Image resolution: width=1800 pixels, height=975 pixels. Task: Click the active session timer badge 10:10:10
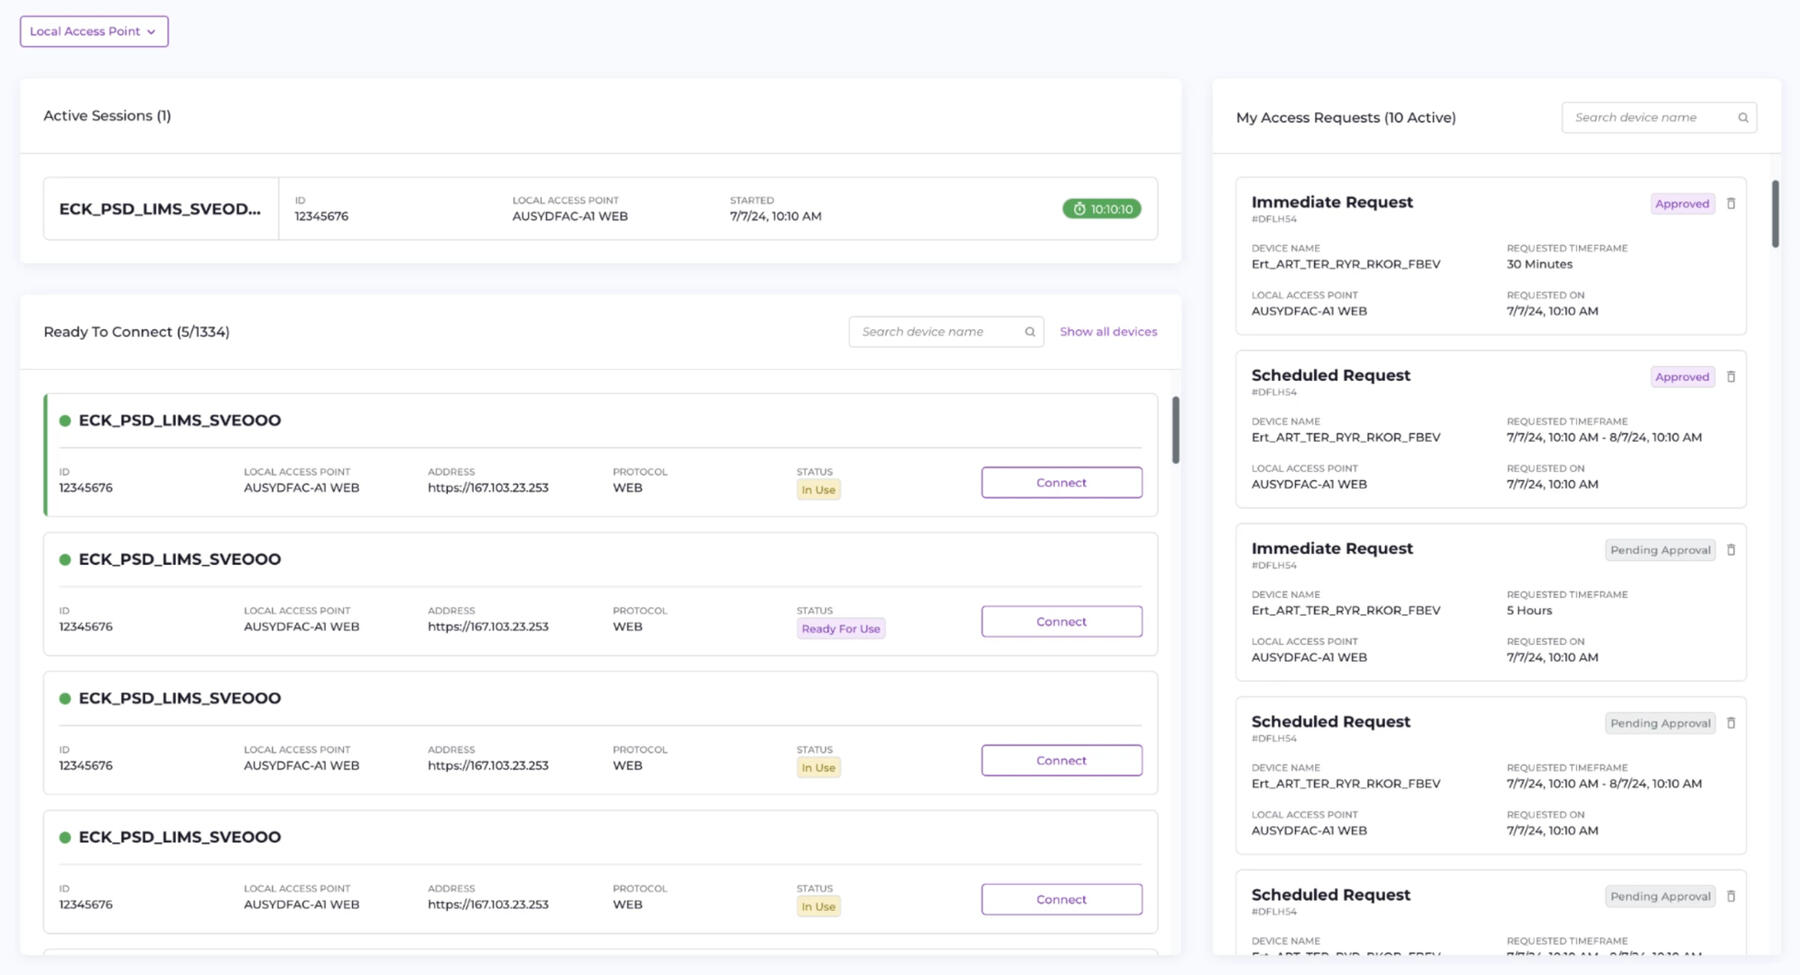1101,209
